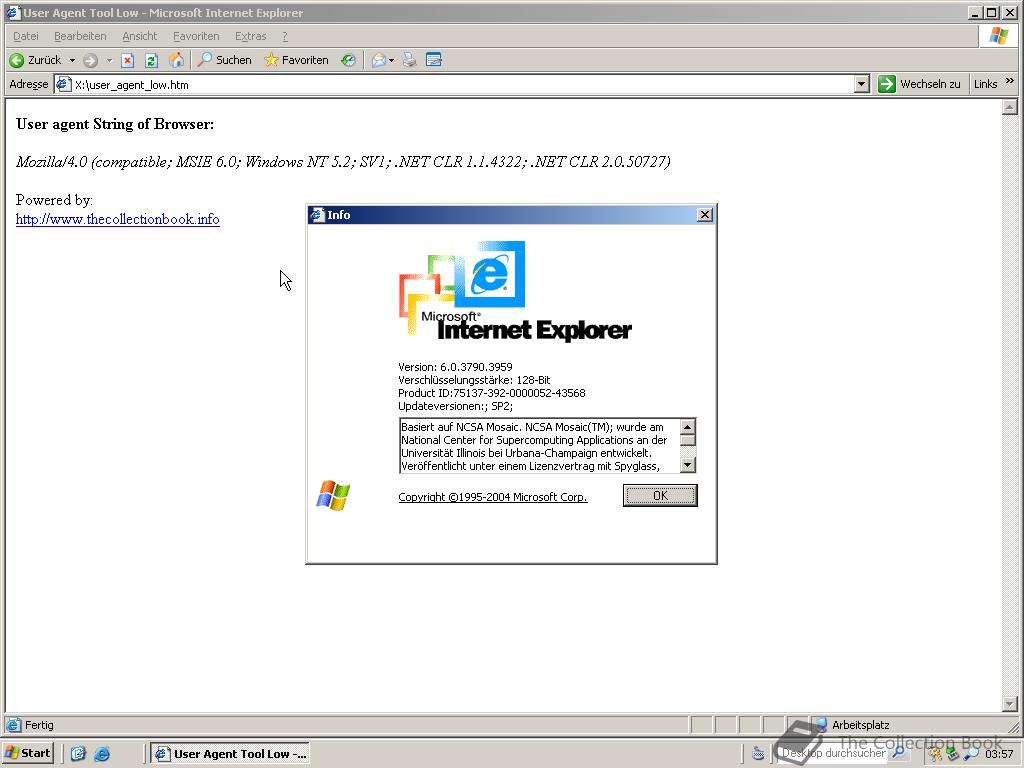This screenshot has height=768, width=1024.
Task: Click the page icon in address bar
Action: (x=63, y=84)
